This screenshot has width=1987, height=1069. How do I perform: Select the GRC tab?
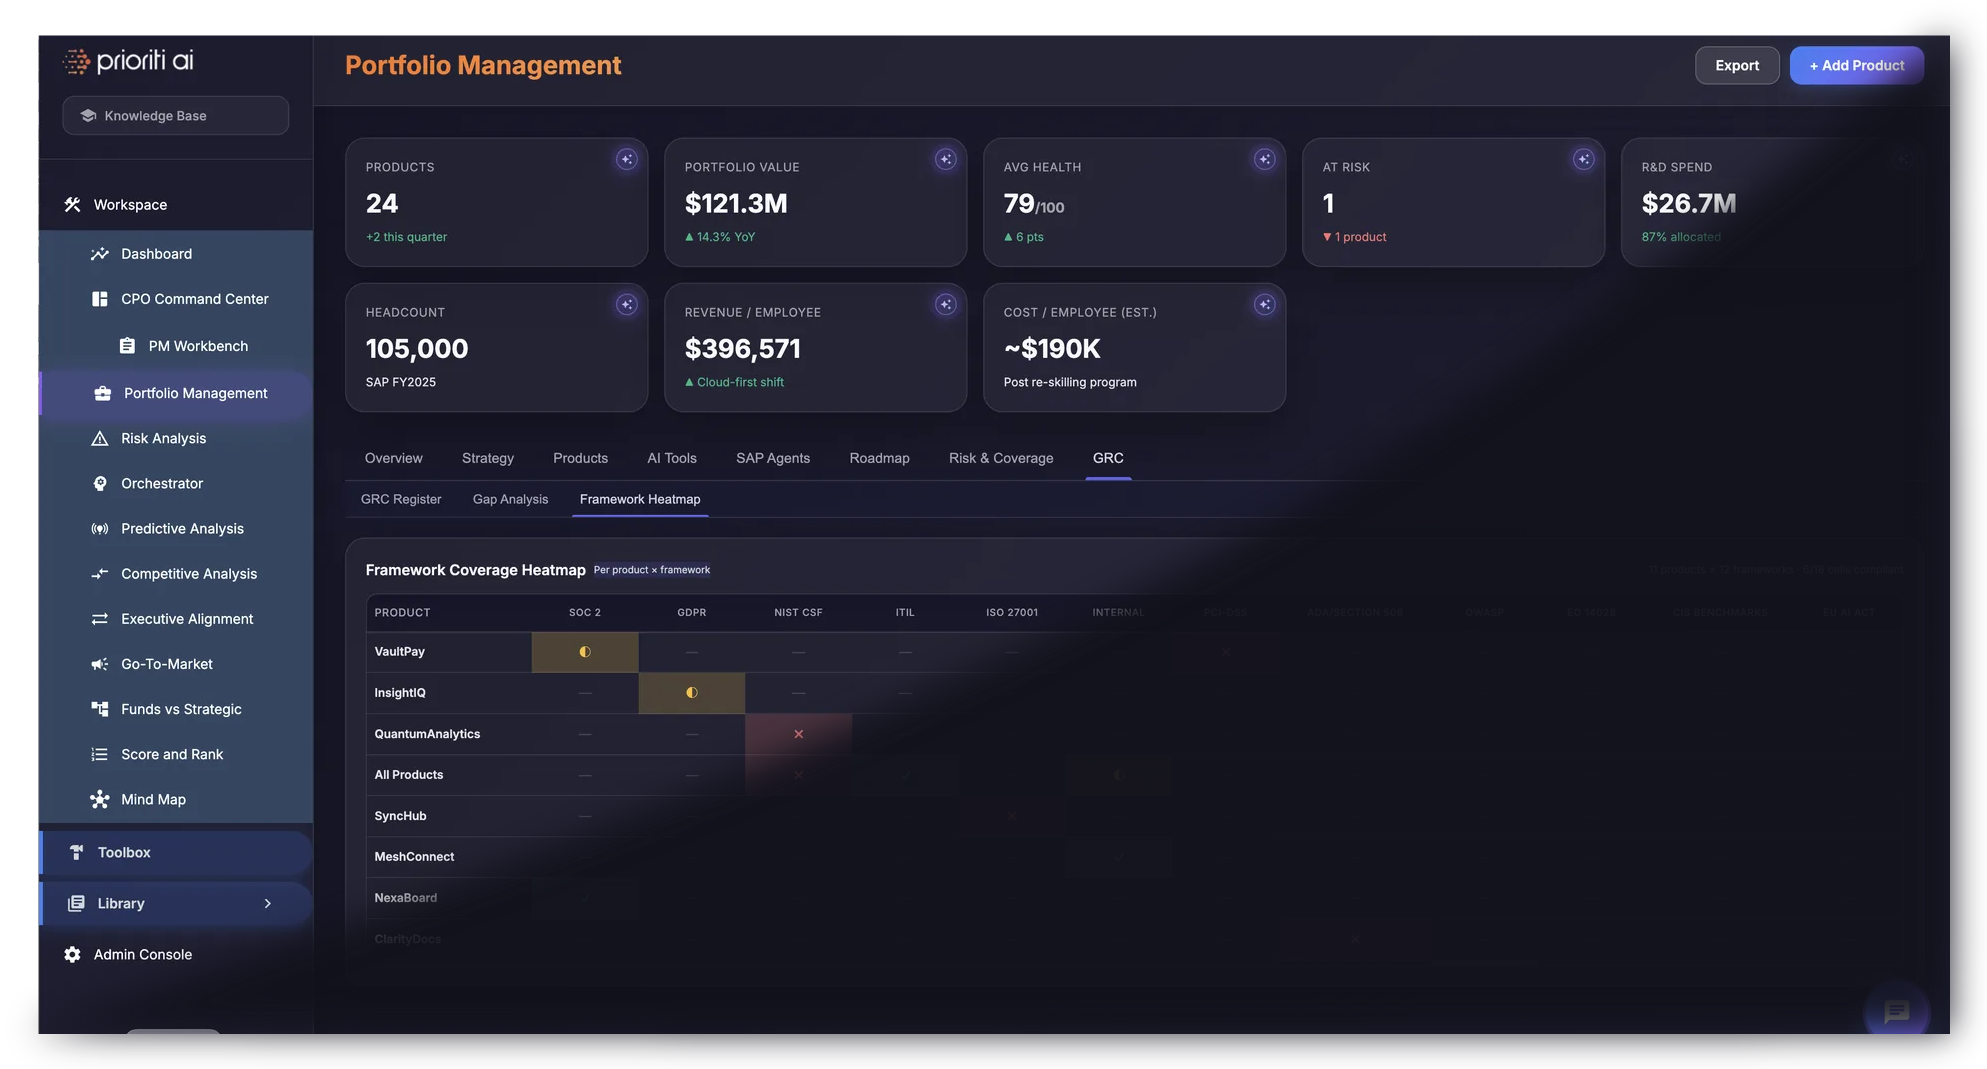[x=1108, y=458]
